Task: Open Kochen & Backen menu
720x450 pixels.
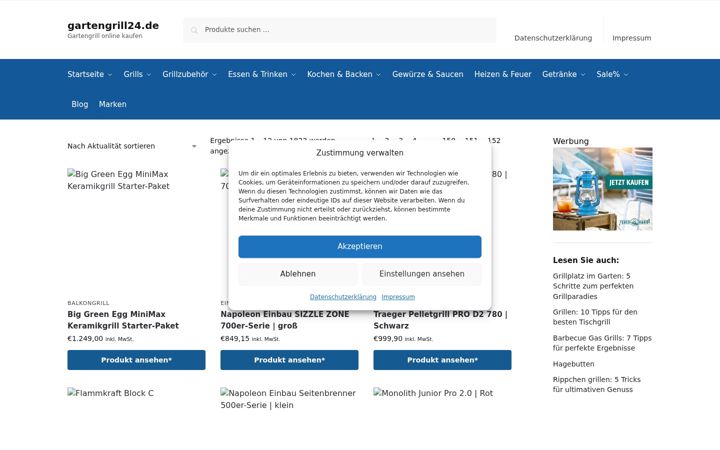Action: [340, 74]
